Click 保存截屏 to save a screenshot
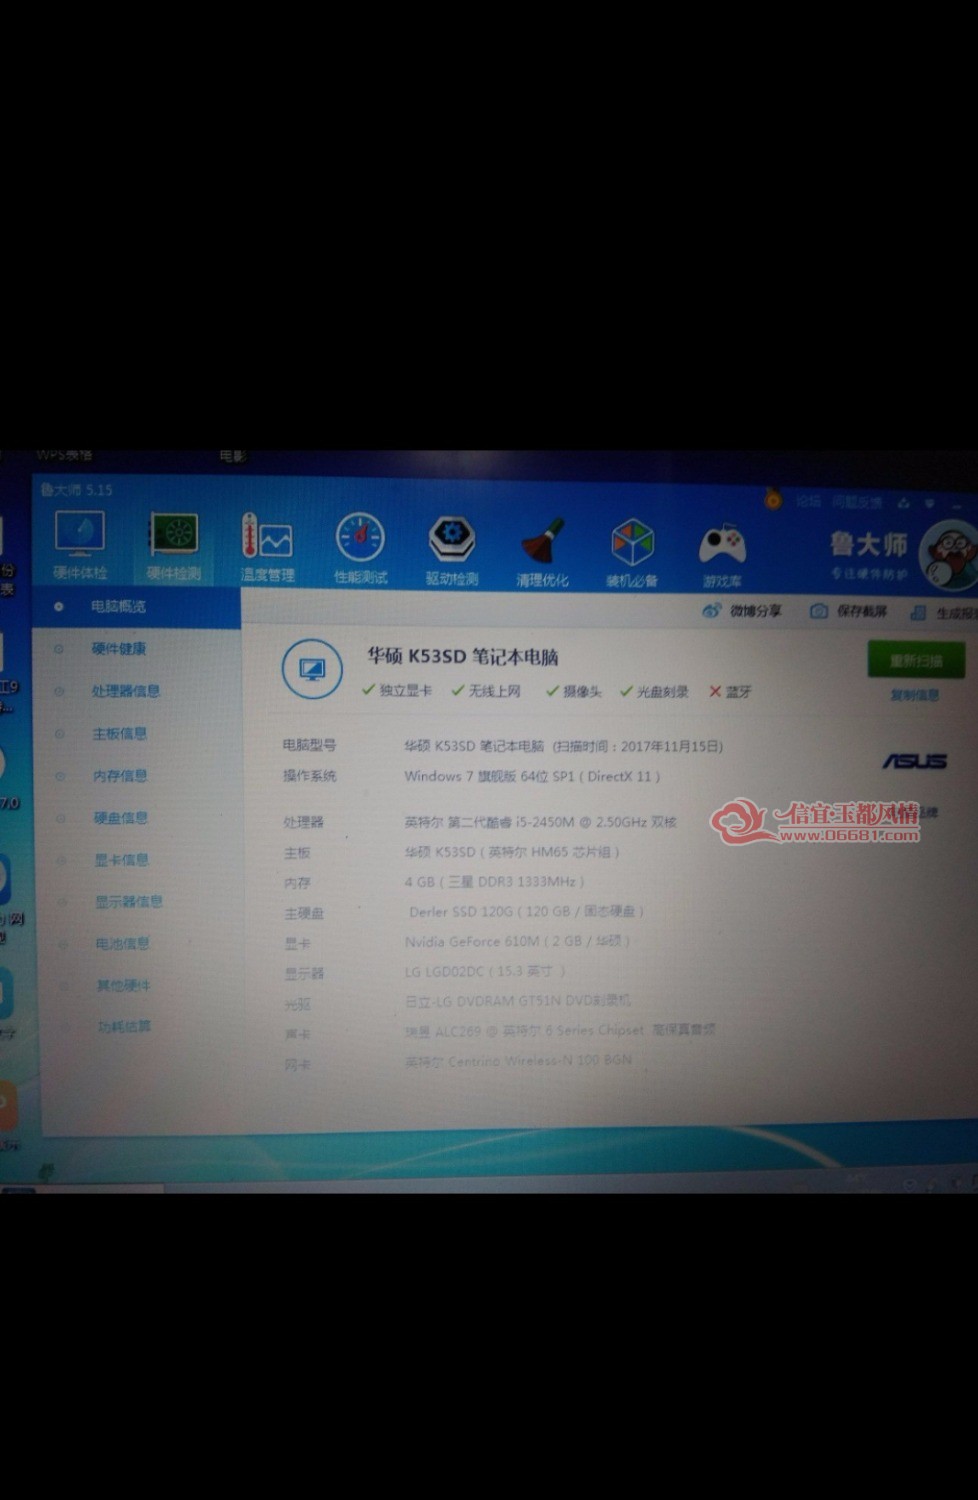The image size is (978, 1500). (848, 611)
